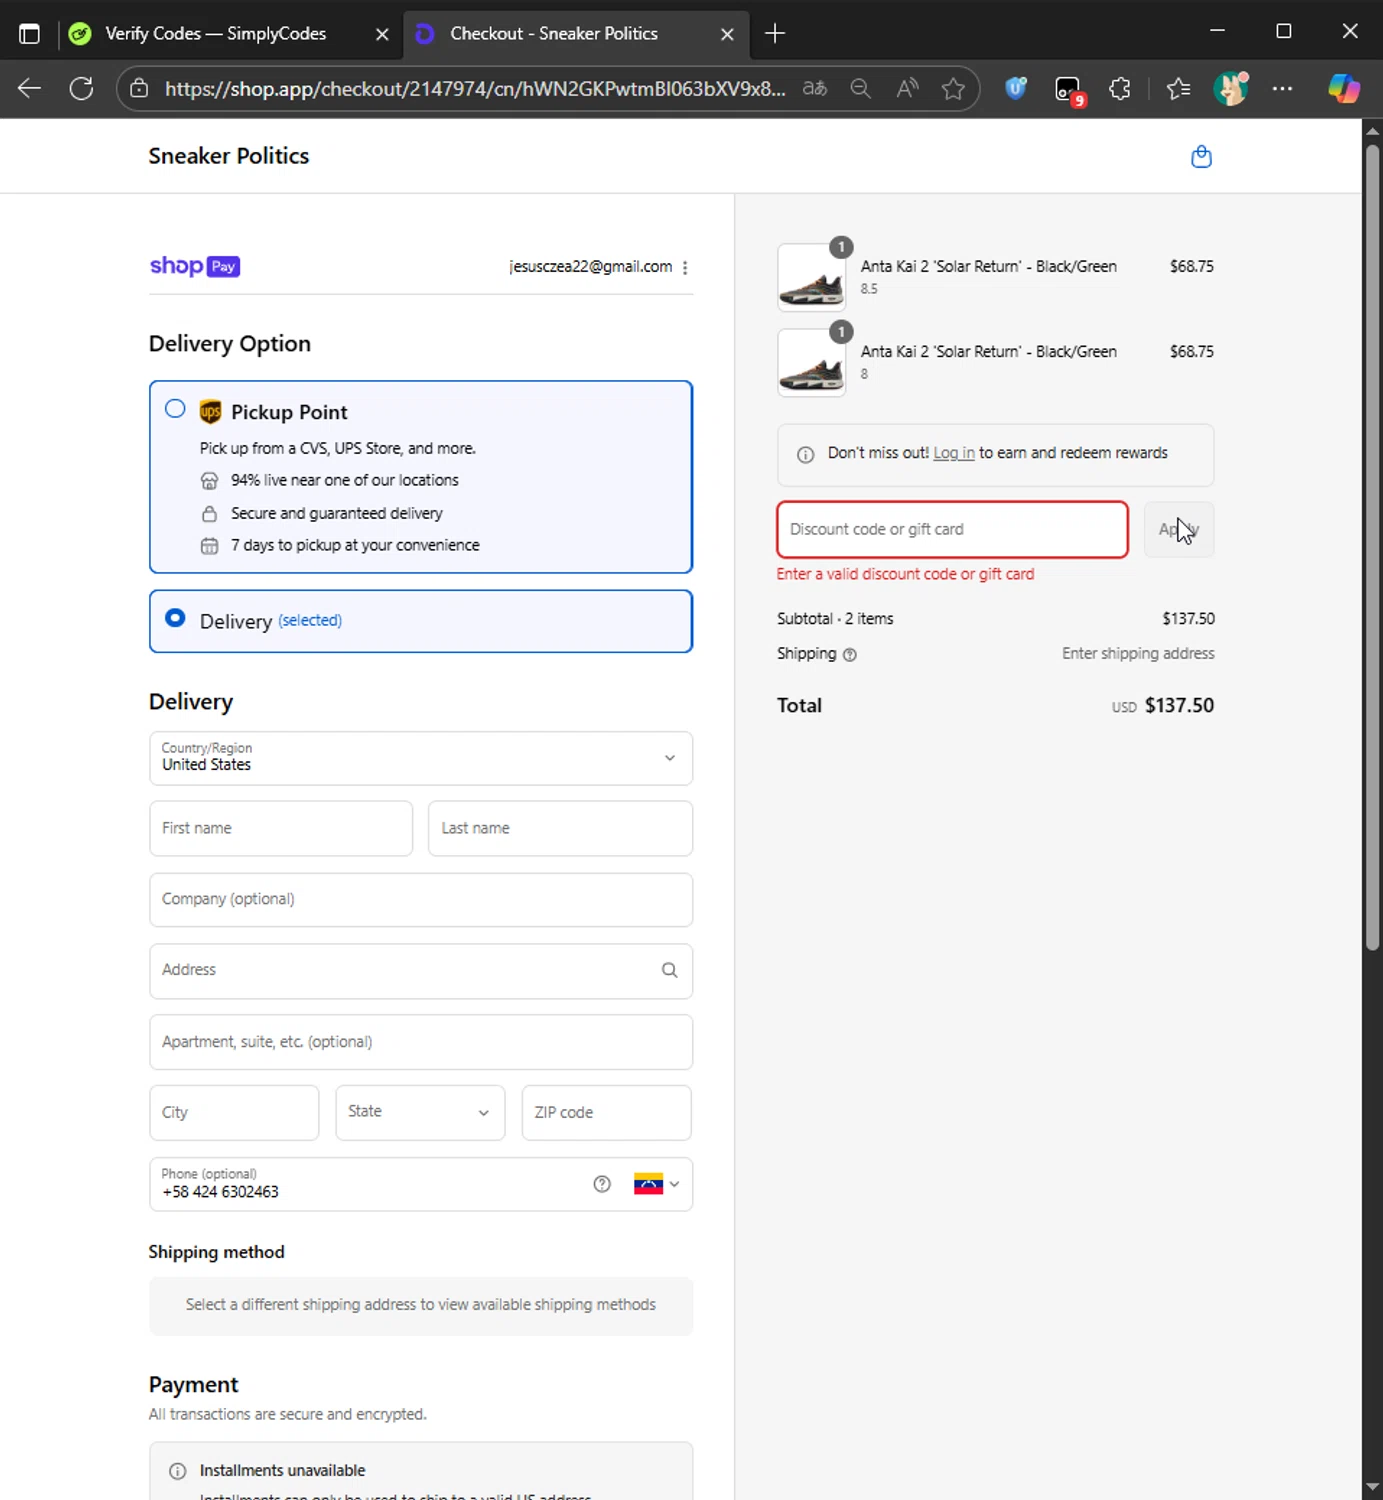The image size is (1383, 1500).
Task: Click the Total amount $137.50
Action: [1179, 705]
